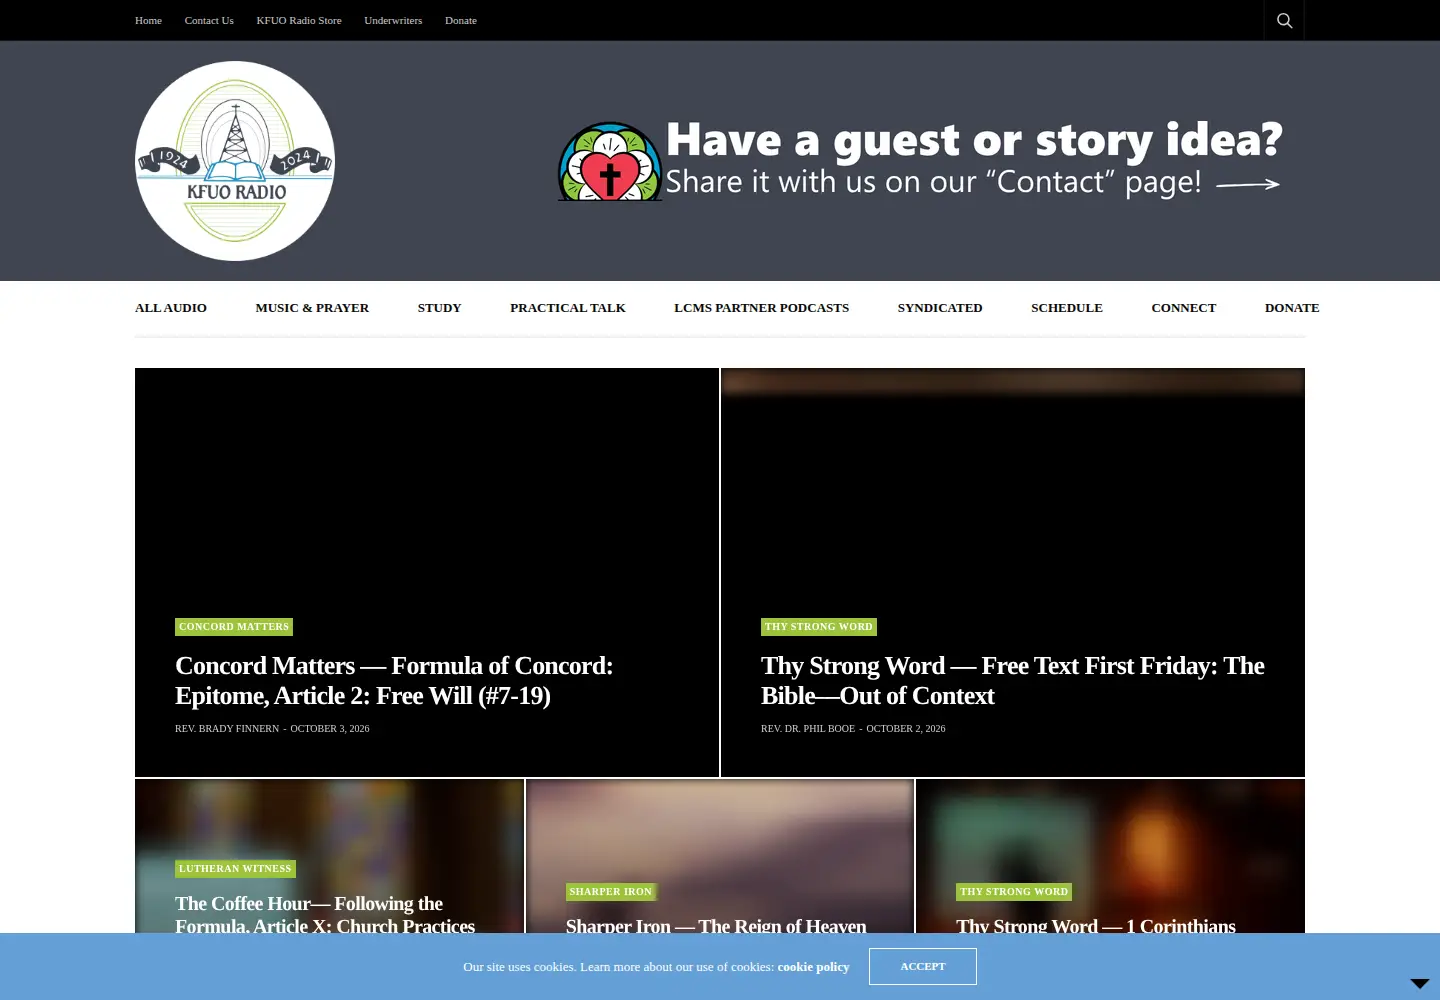1440x1000 pixels.
Task: Open The Coffee Hour article title
Action: [325, 914]
